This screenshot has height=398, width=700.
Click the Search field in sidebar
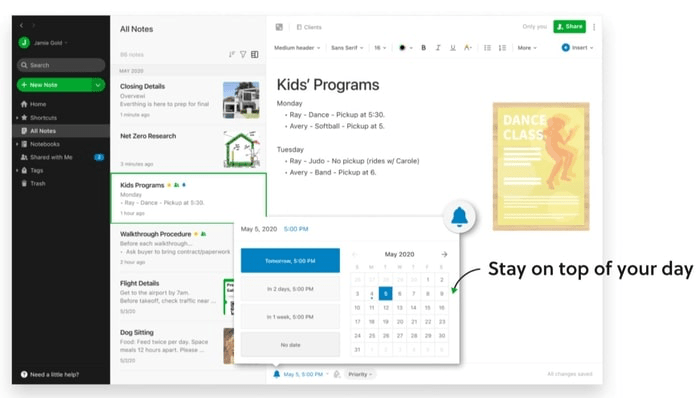tap(61, 65)
